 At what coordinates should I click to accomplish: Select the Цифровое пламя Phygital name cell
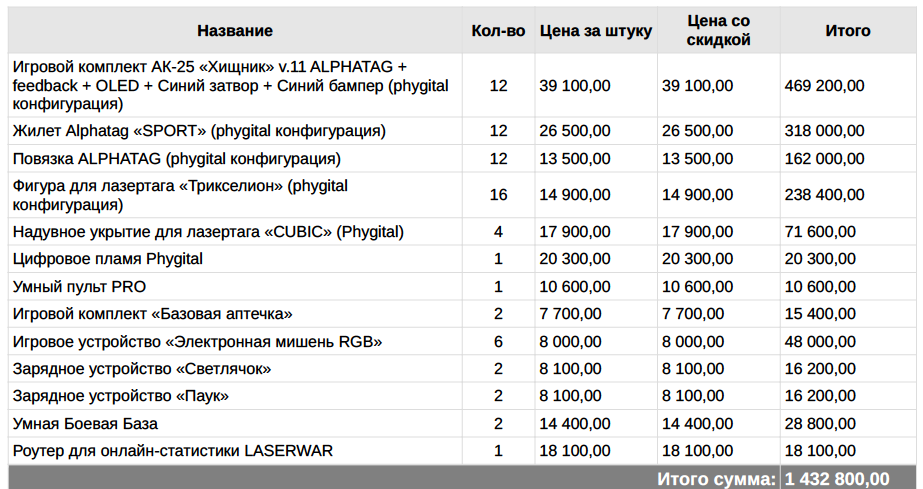[x=108, y=259]
